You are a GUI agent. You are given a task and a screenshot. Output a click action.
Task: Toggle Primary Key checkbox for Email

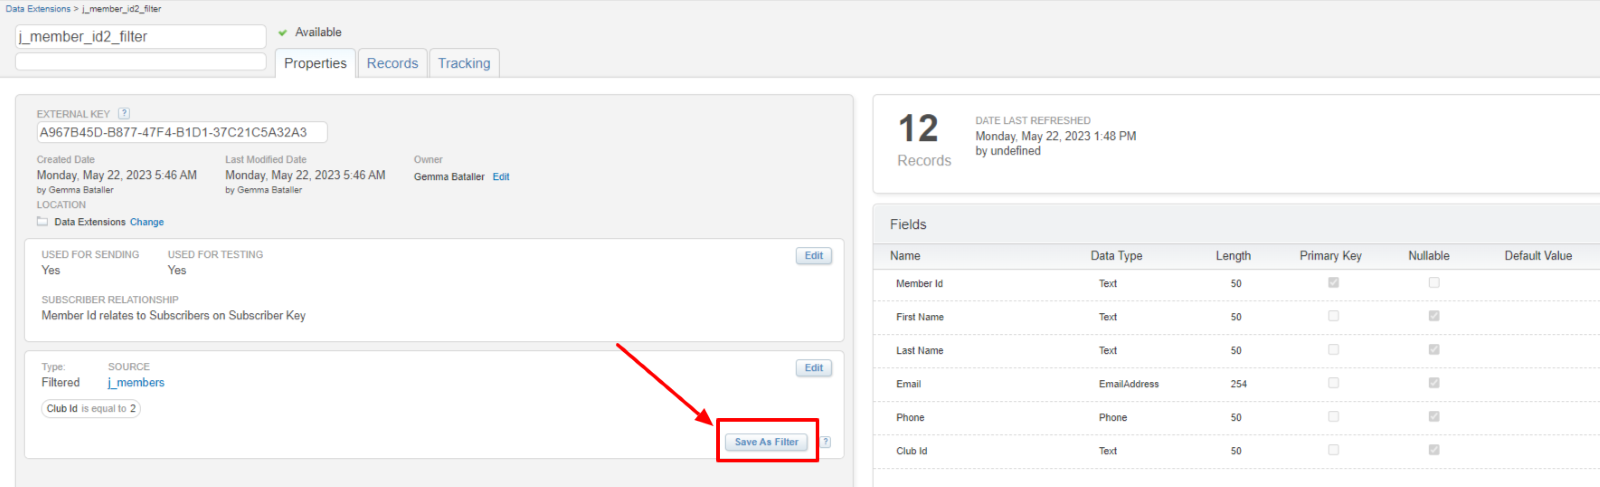point(1333,383)
